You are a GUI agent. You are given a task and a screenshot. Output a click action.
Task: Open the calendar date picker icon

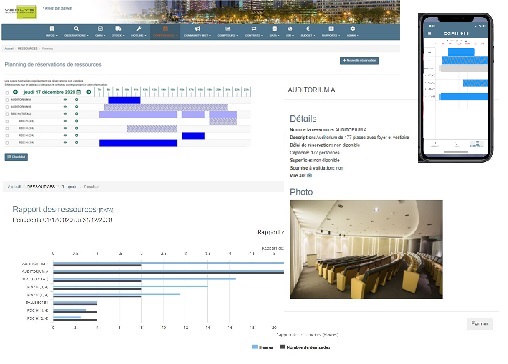[x=79, y=92]
